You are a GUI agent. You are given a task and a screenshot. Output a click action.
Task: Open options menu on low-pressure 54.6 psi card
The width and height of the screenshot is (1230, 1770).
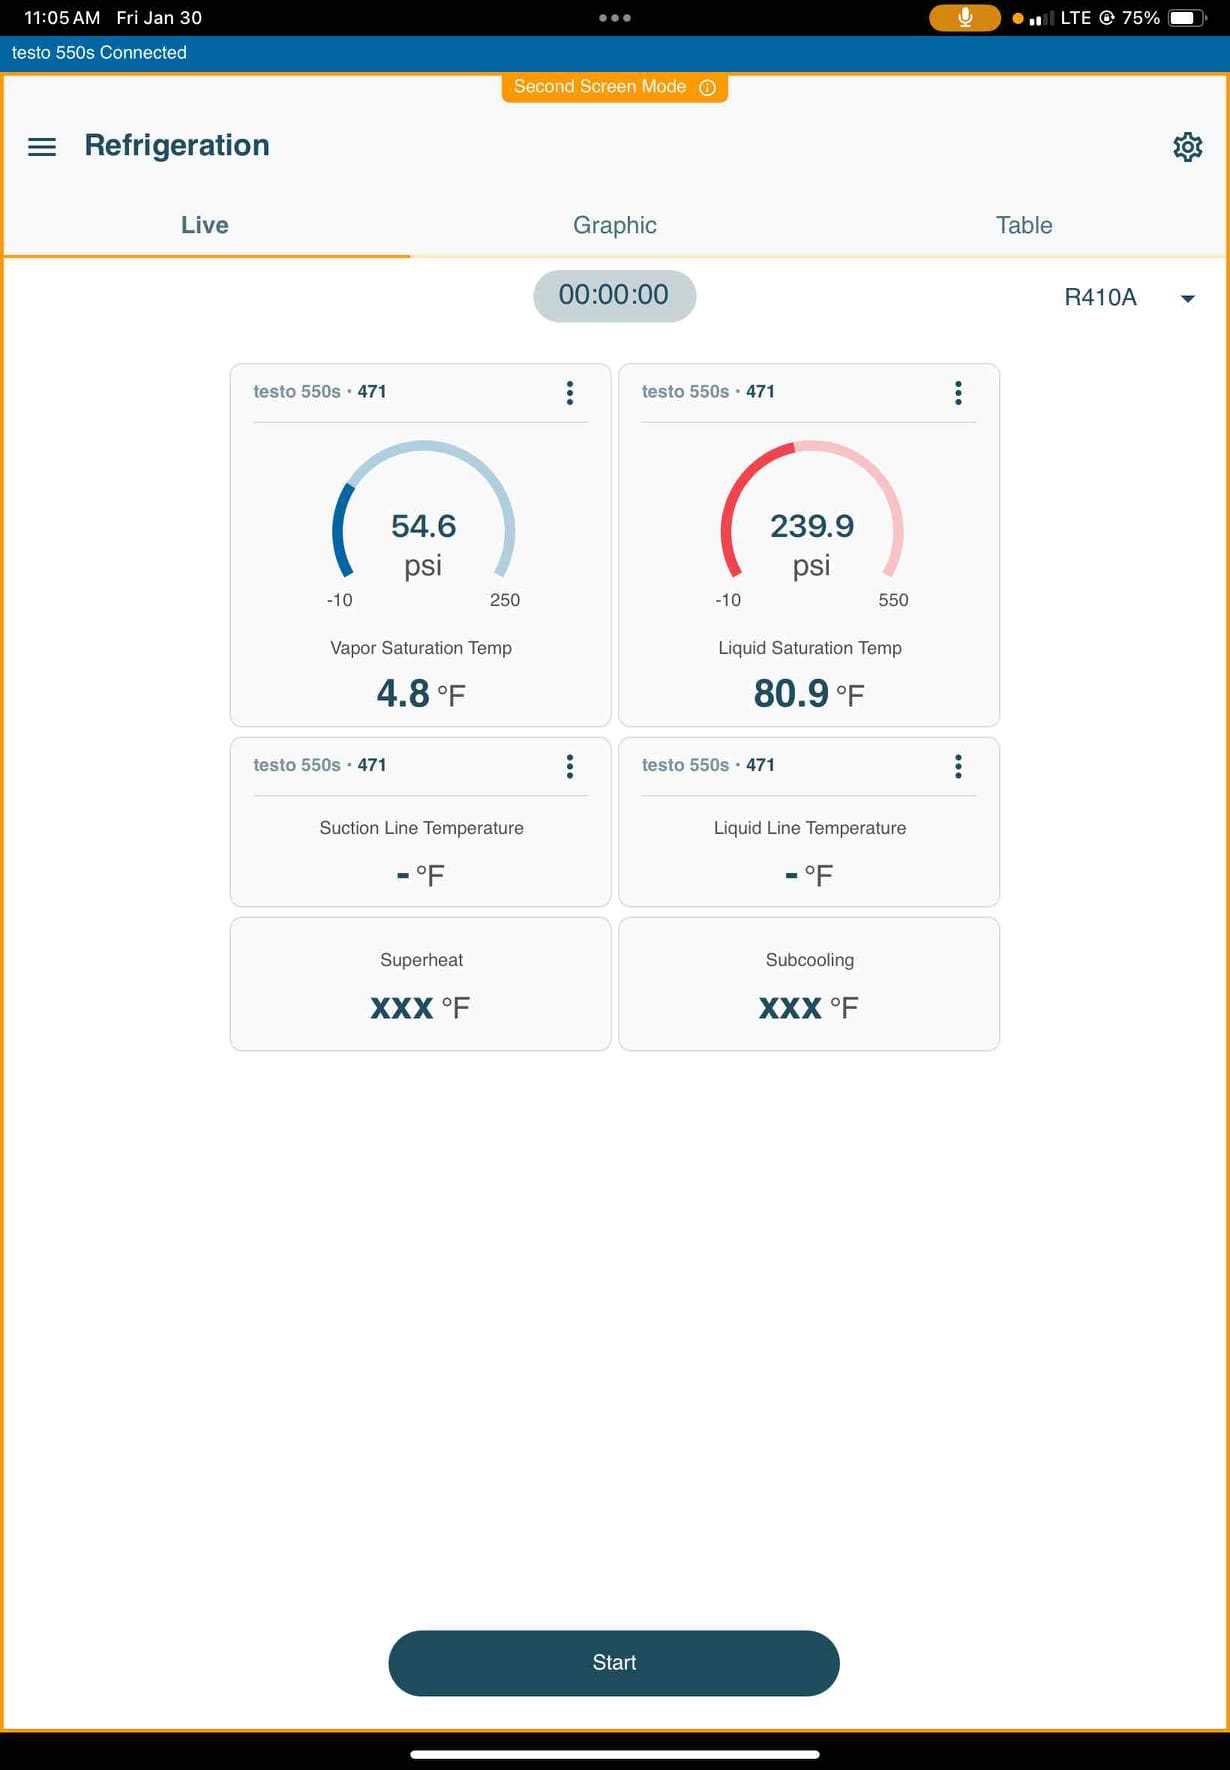coord(570,392)
